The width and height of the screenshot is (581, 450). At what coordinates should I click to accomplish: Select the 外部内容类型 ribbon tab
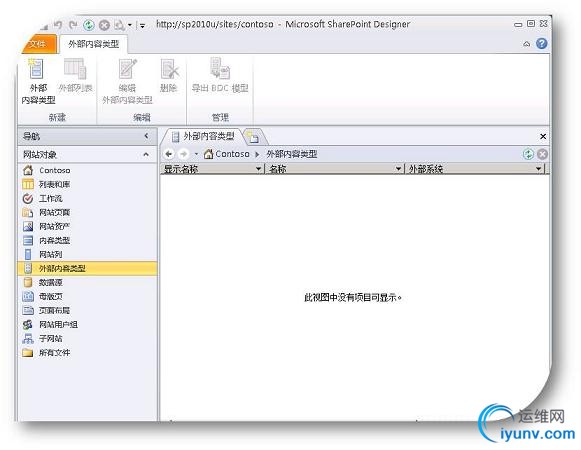93,44
